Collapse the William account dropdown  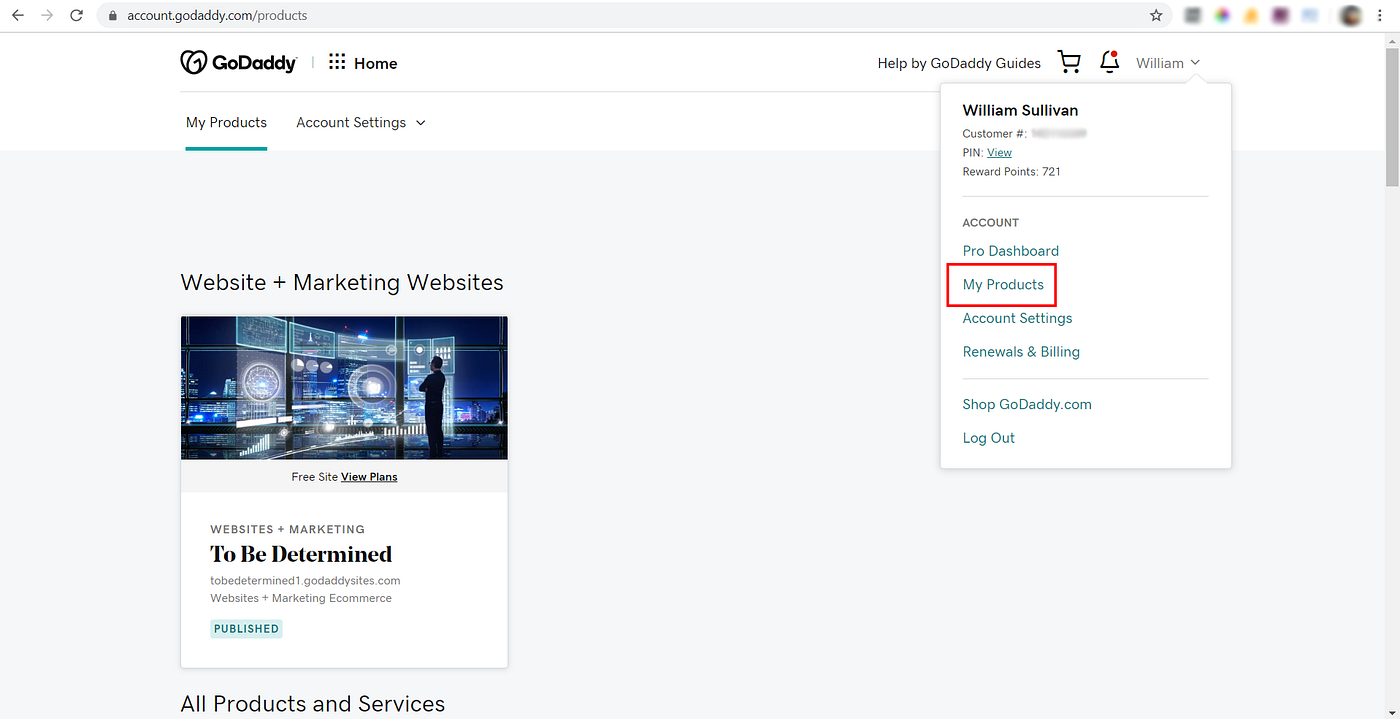pos(1168,63)
